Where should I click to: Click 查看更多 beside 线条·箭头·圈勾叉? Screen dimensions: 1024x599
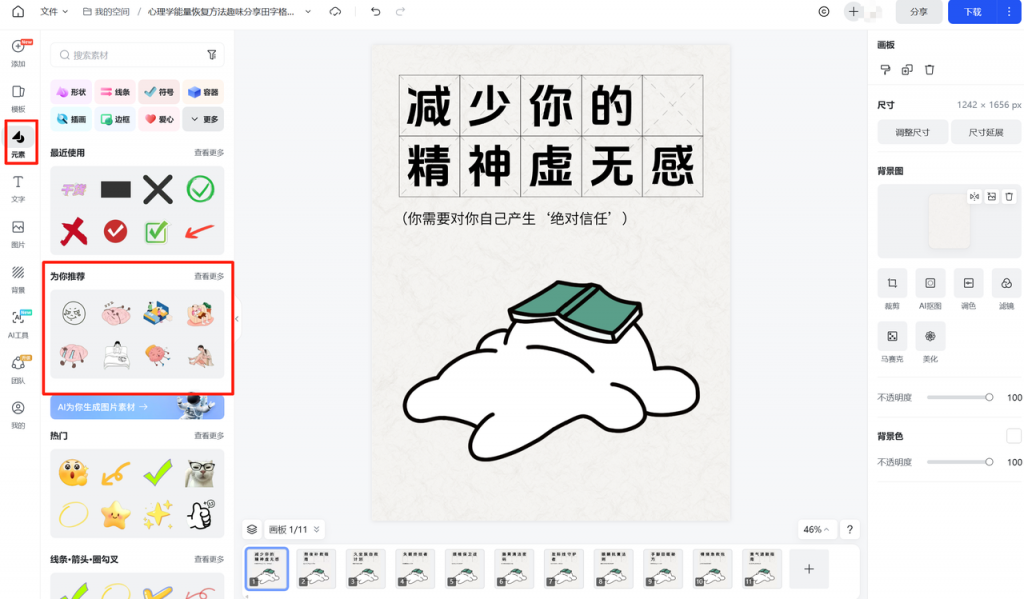tap(208, 560)
